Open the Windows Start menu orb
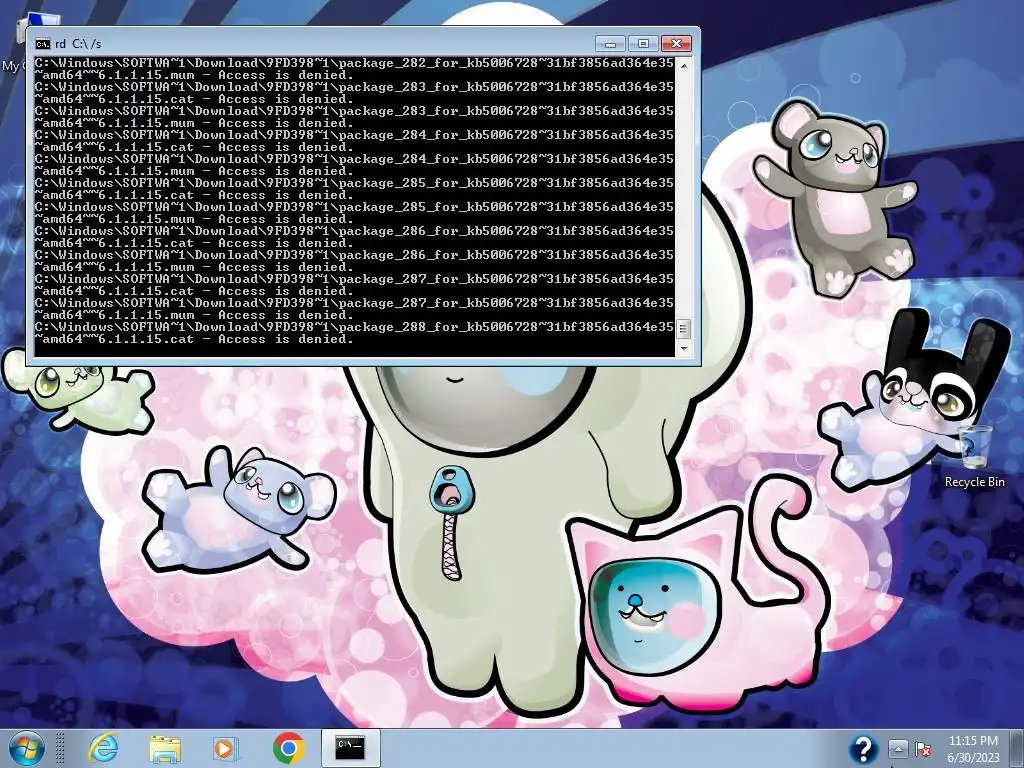Screen dimensions: 1024x768 (27, 748)
